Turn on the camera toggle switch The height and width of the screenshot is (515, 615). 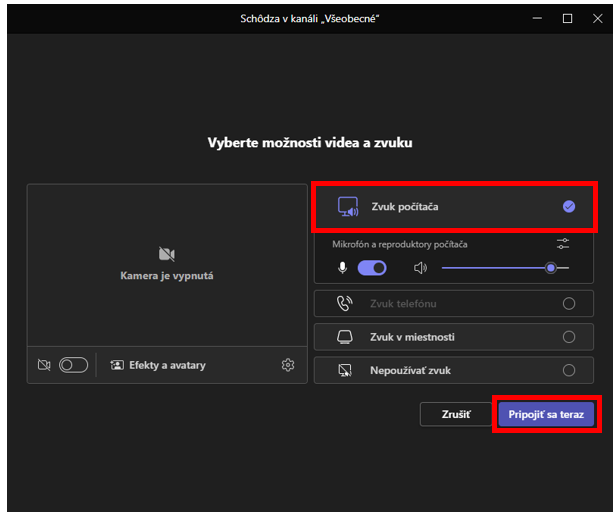pos(73,365)
